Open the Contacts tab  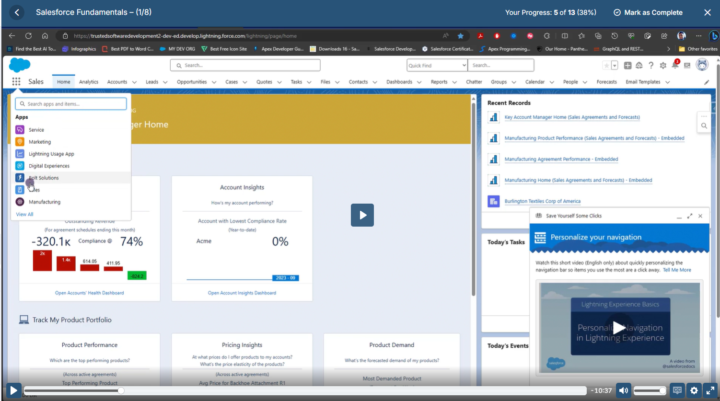(358, 82)
